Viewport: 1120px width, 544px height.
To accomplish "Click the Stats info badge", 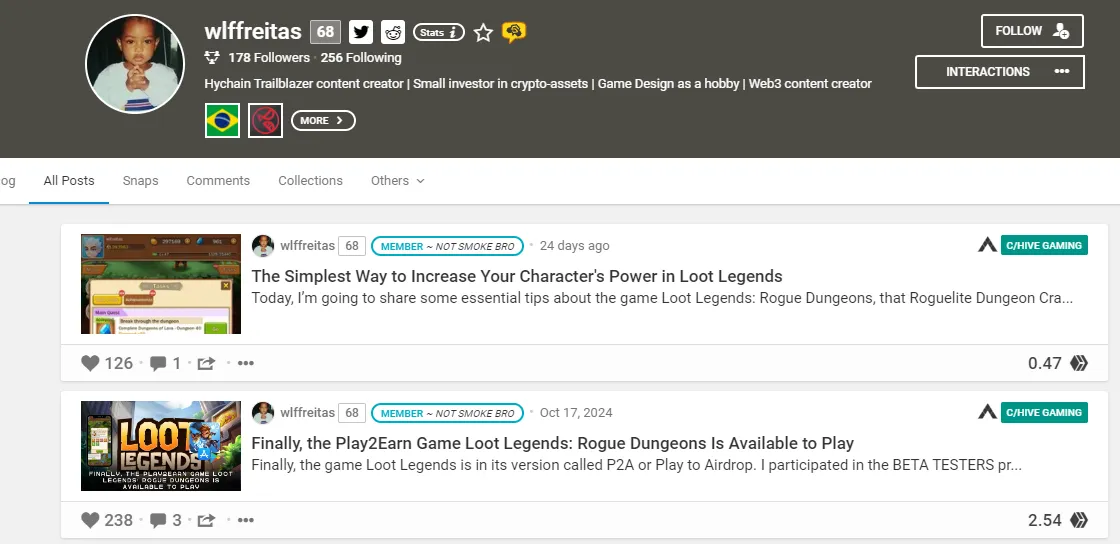I will [439, 32].
